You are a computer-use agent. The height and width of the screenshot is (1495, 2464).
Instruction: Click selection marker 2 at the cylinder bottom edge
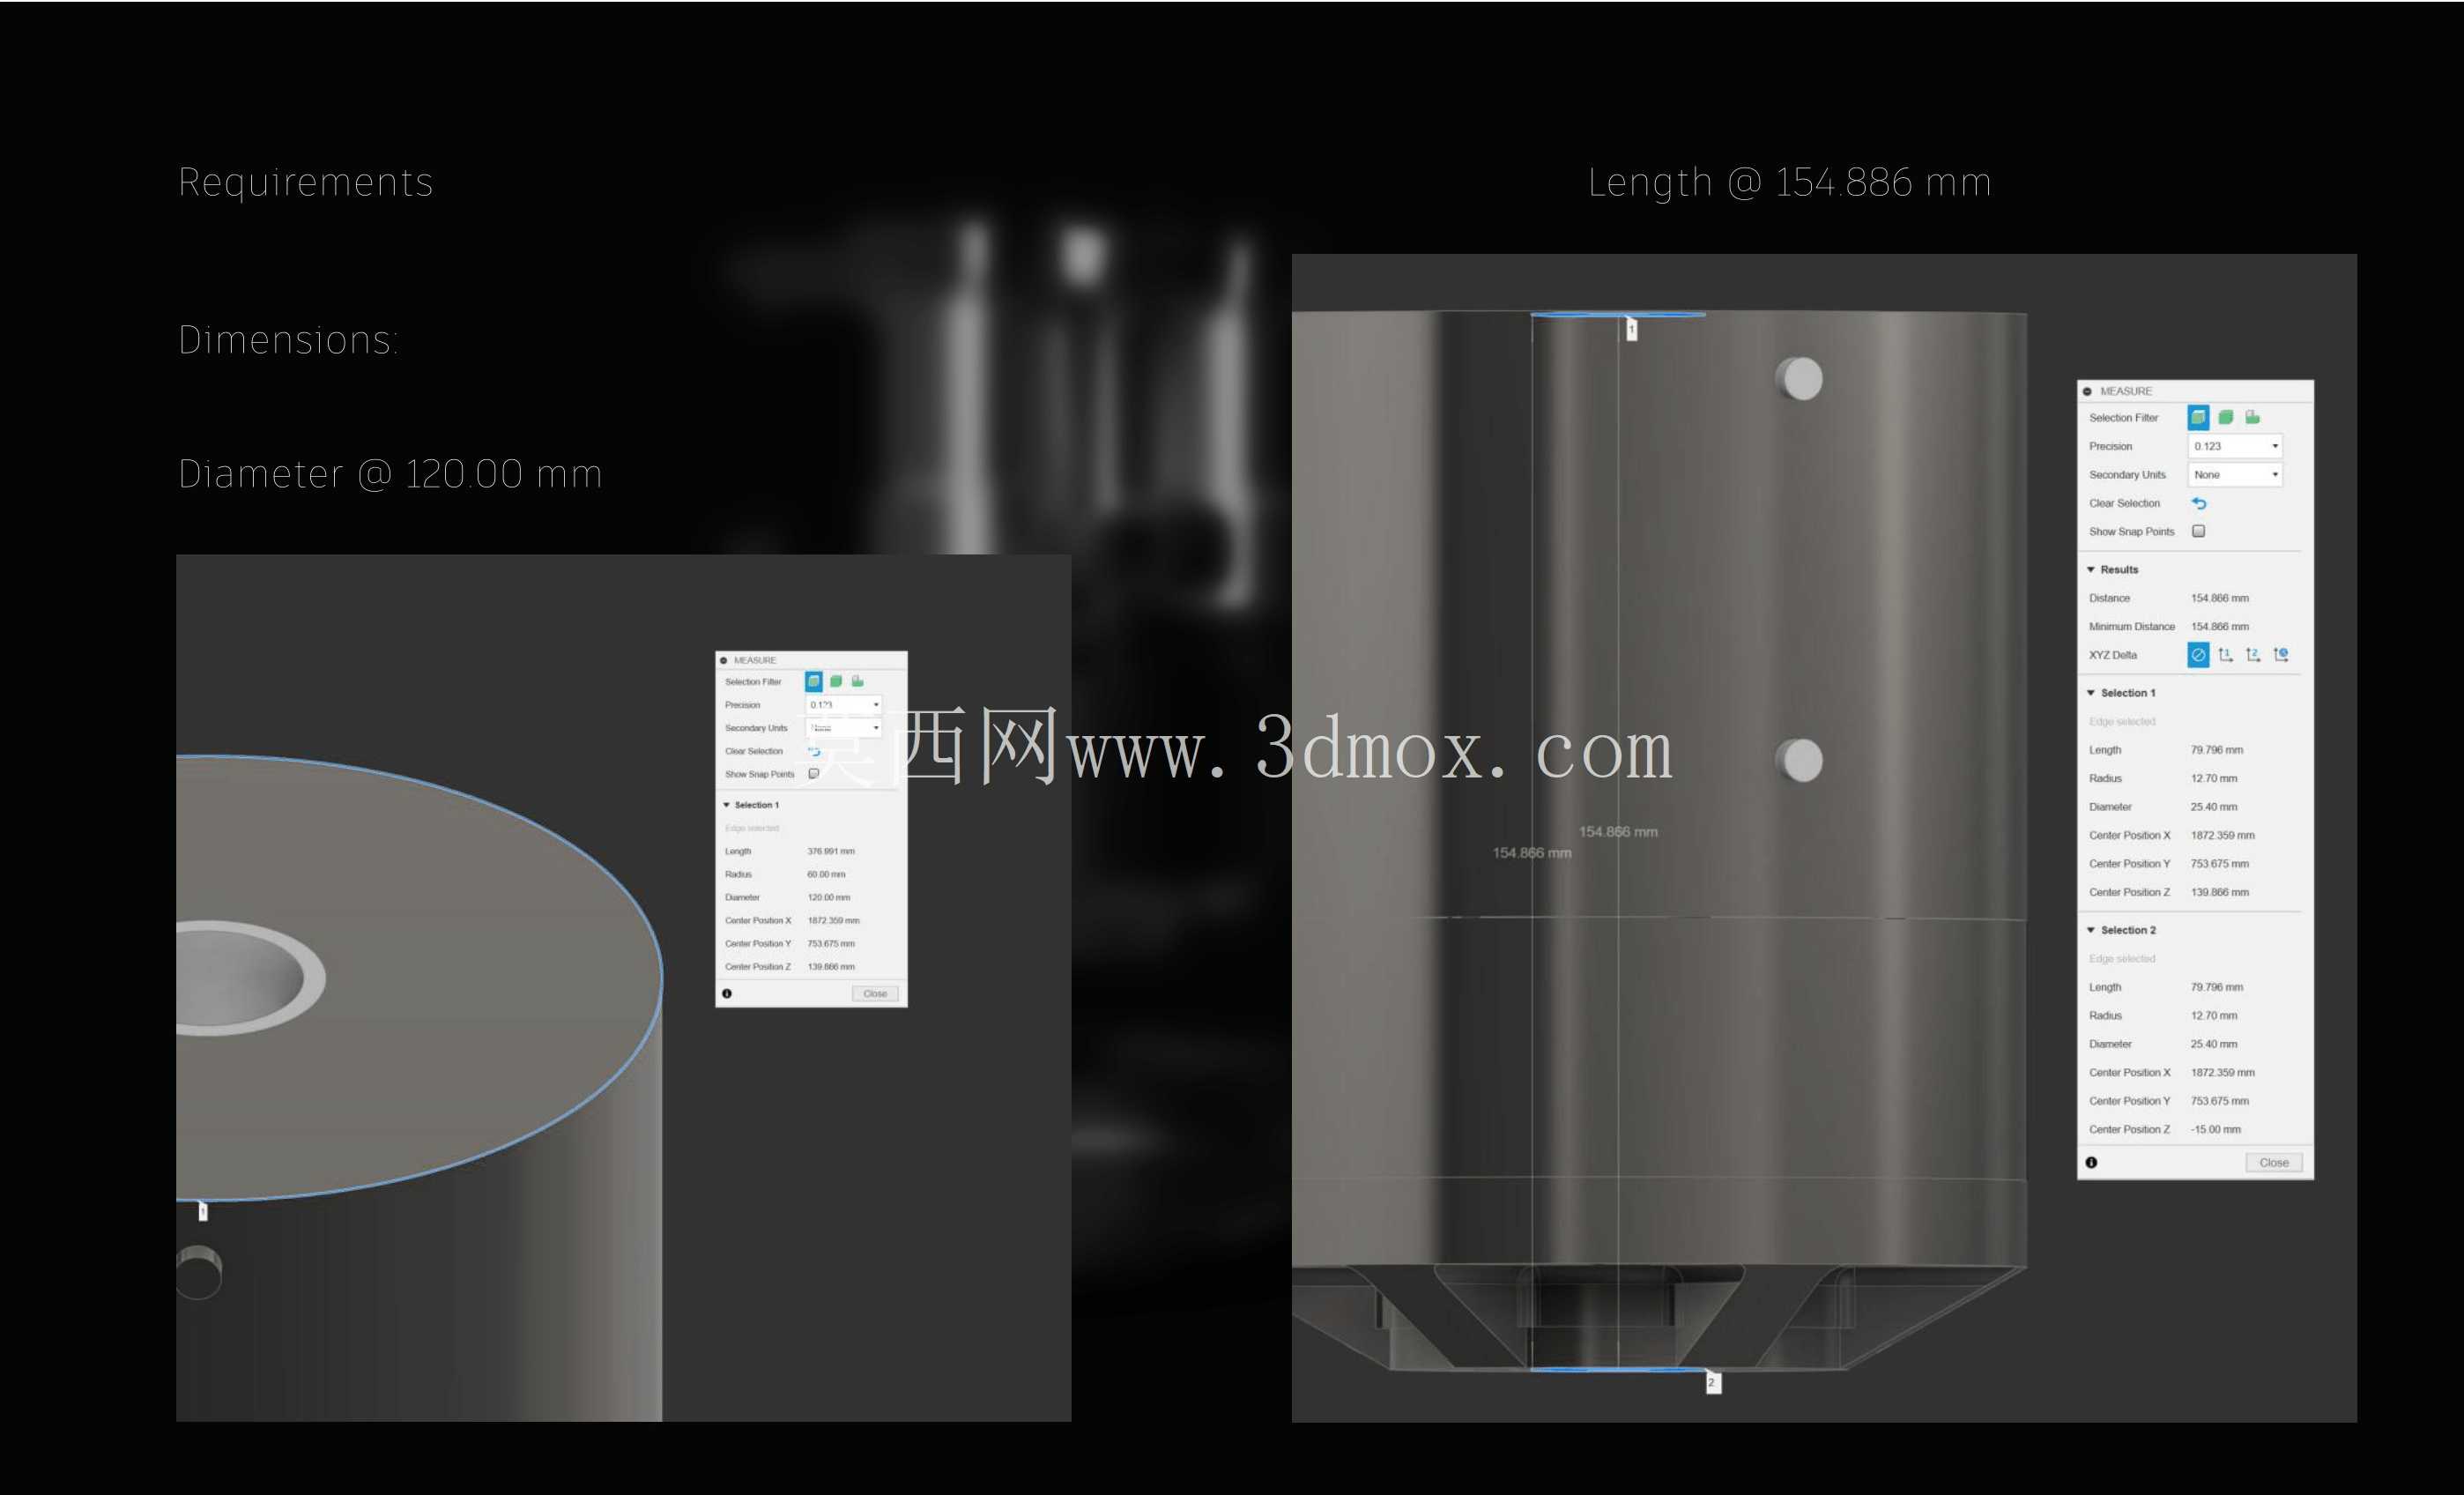[1713, 1382]
